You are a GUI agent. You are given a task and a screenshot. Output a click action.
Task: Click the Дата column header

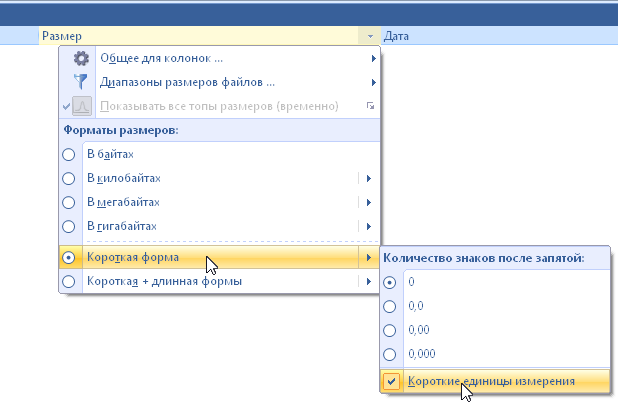point(499,36)
